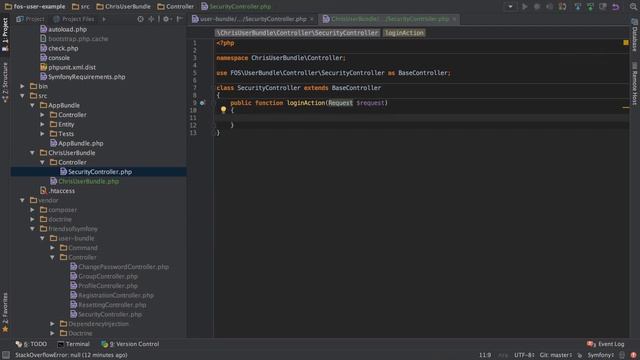
Task: Select ChangePasswordController.php in vendor
Action: coord(119,267)
